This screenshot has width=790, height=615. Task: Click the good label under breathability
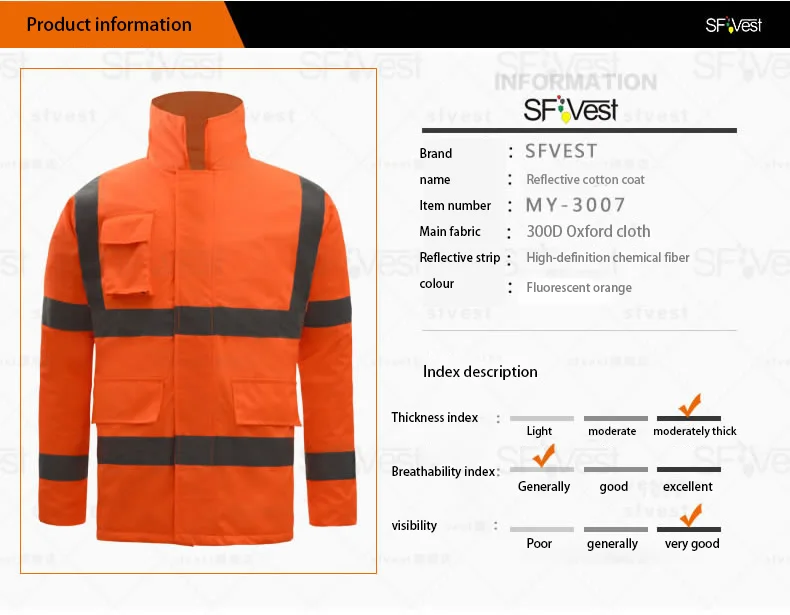[x=614, y=487]
